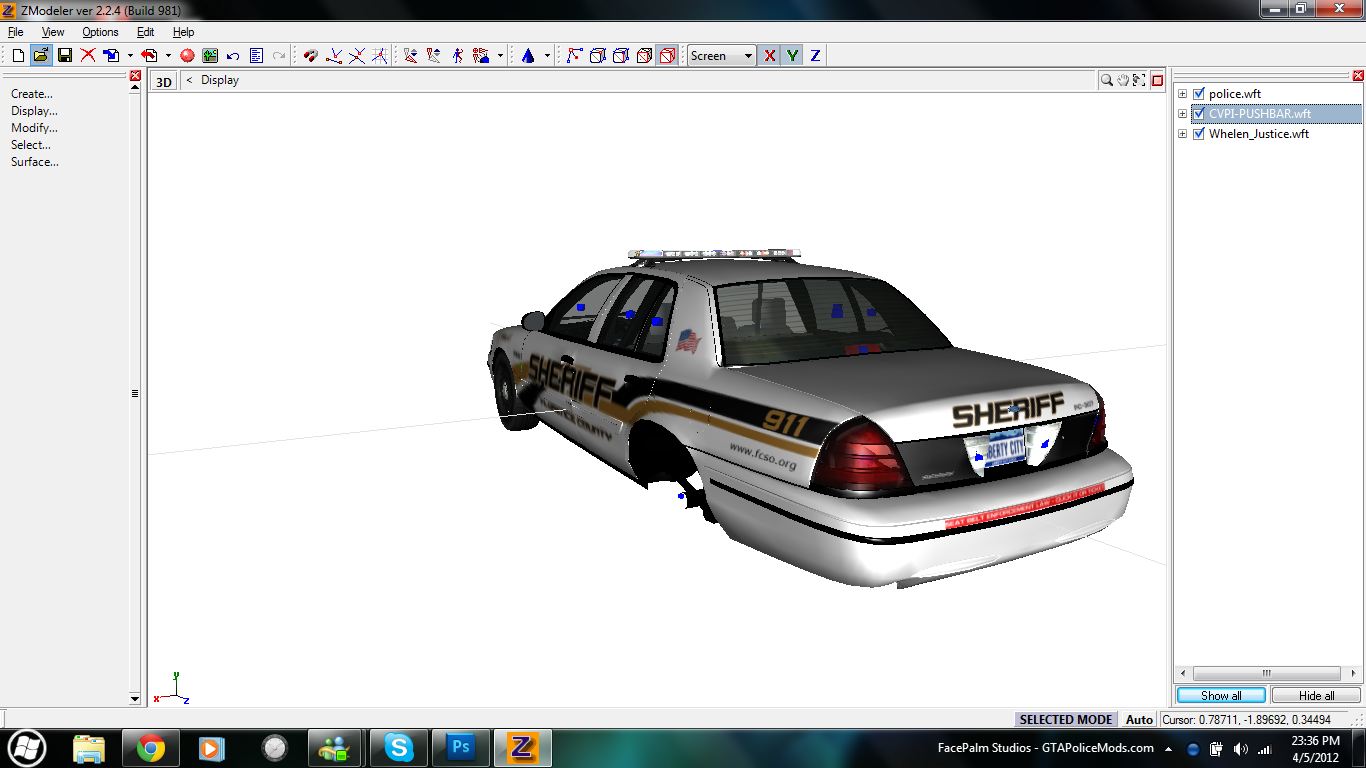Screen dimensions: 1366x768
Task: Click the Save file toolbar icon
Action: tap(64, 56)
